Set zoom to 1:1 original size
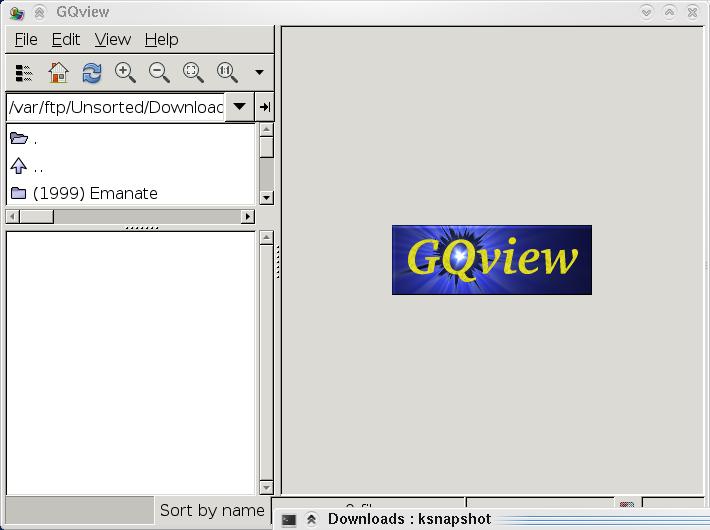This screenshot has width=710, height=530. (x=227, y=72)
